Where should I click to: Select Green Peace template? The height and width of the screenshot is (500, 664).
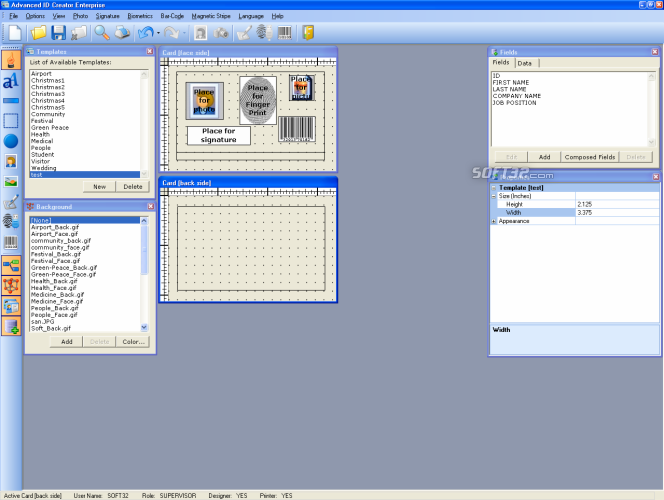[85, 127]
